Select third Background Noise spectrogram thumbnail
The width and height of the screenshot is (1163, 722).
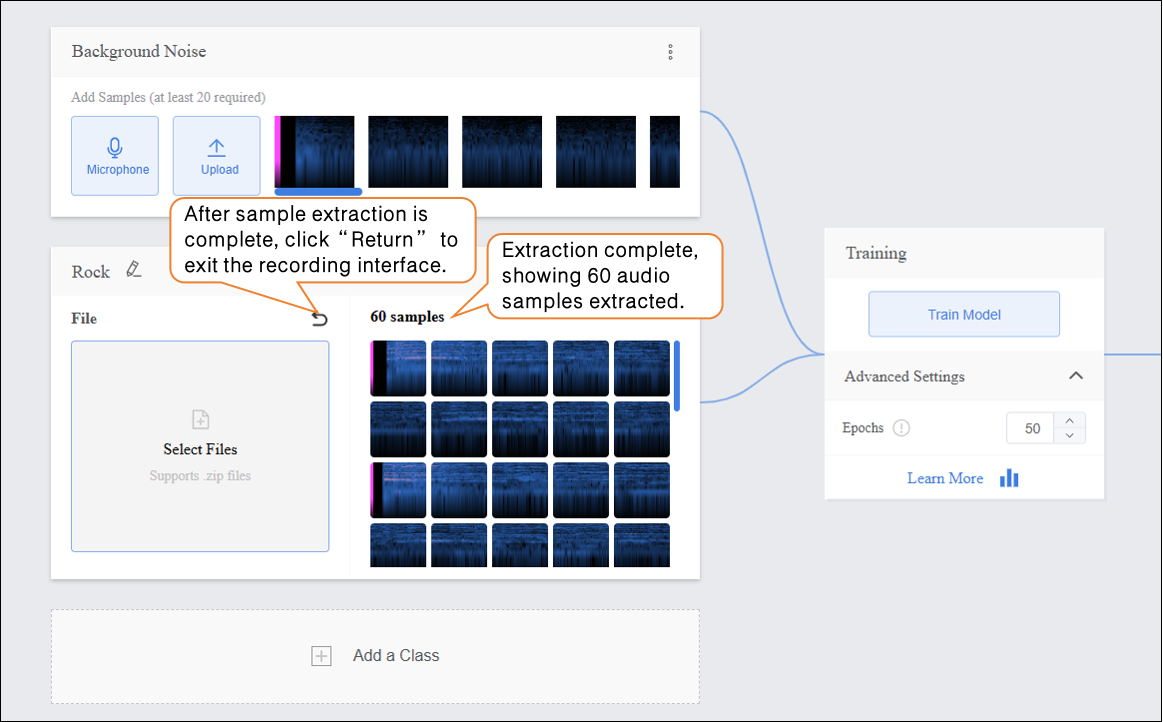pyautogui.click(x=502, y=152)
